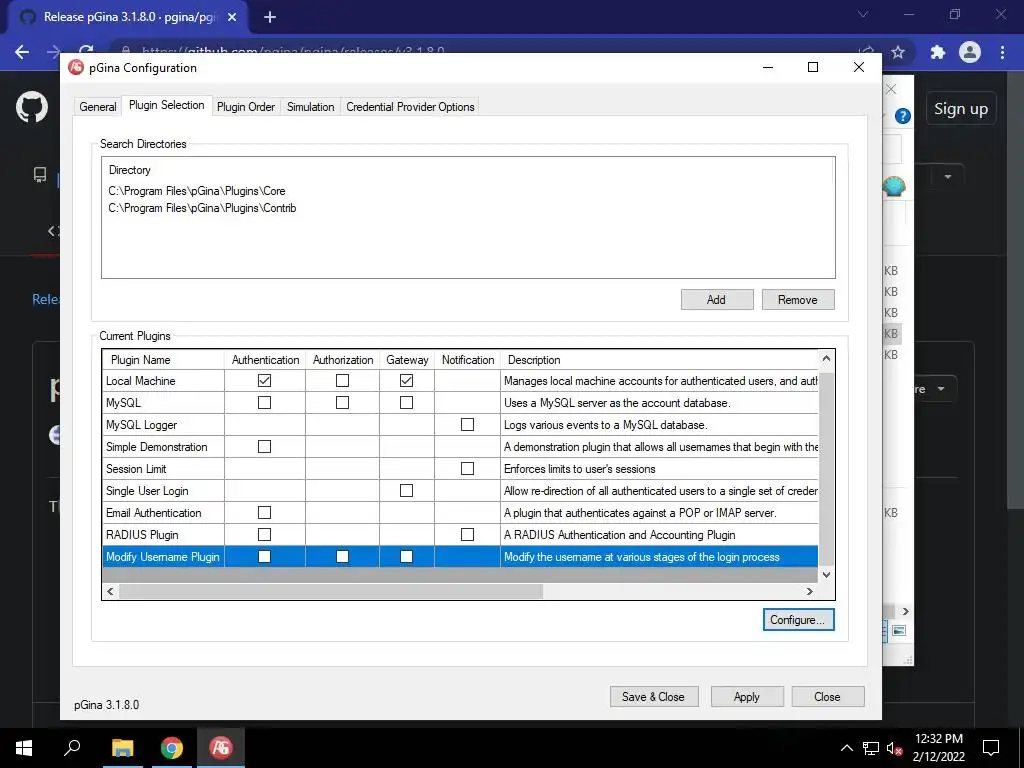Click the muted volume tray icon

894,748
